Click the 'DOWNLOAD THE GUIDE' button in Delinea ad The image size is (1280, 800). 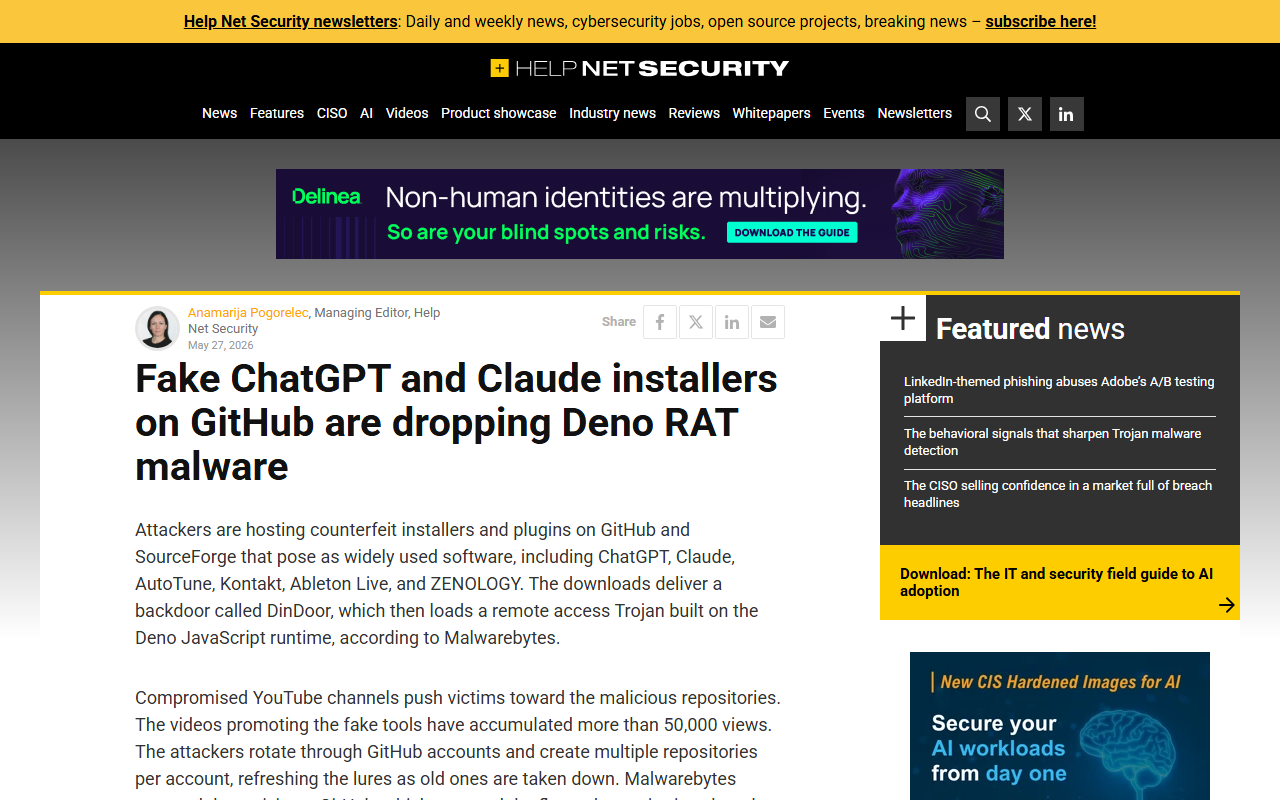click(792, 232)
